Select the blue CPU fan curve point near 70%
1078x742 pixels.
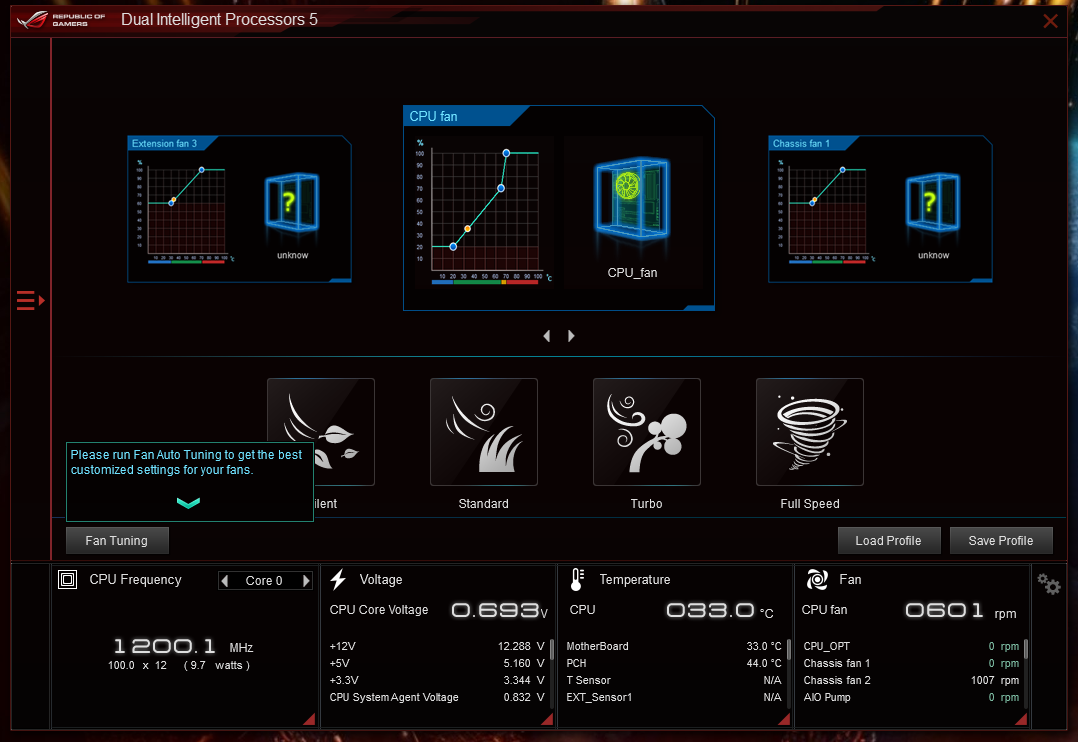point(501,188)
